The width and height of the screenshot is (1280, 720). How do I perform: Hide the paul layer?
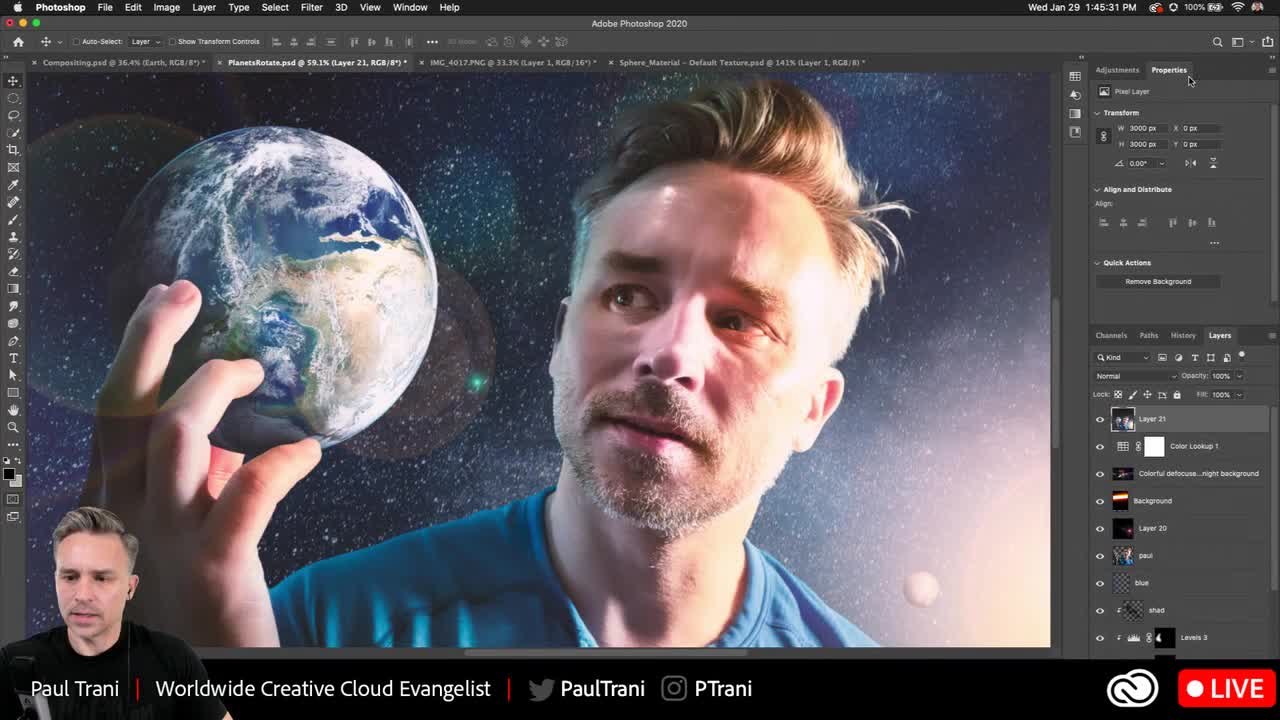pos(1100,556)
